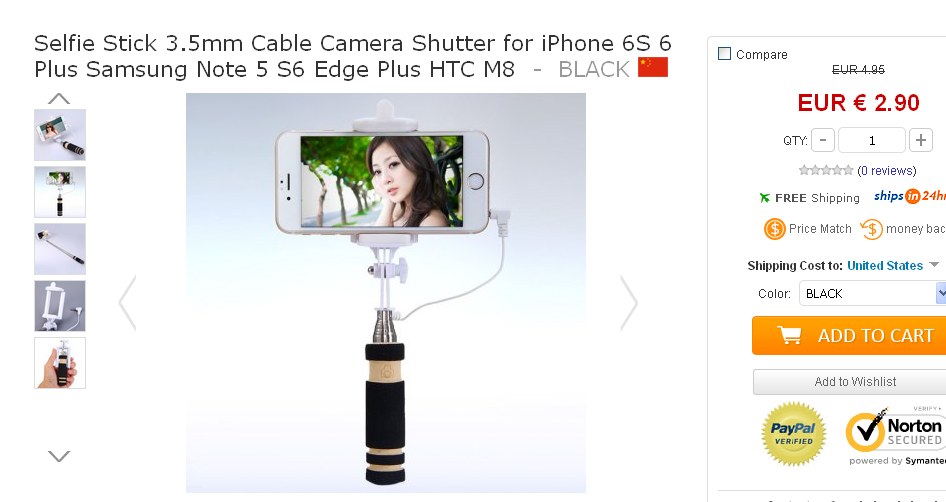Show previous product image with left arrow

(127, 303)
